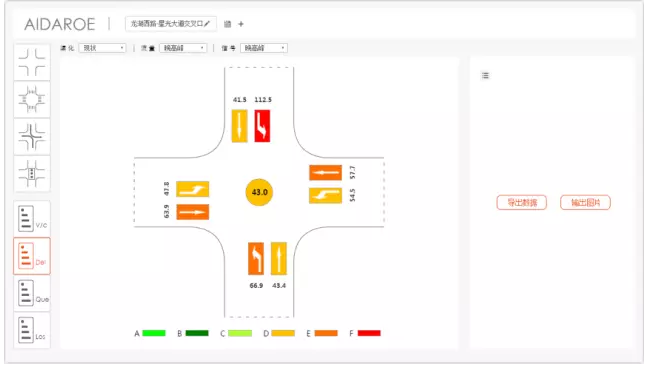Click the central 43.0 delay circle
The width and height of the screenshot is (646, 365).
(x=259, y=192)
